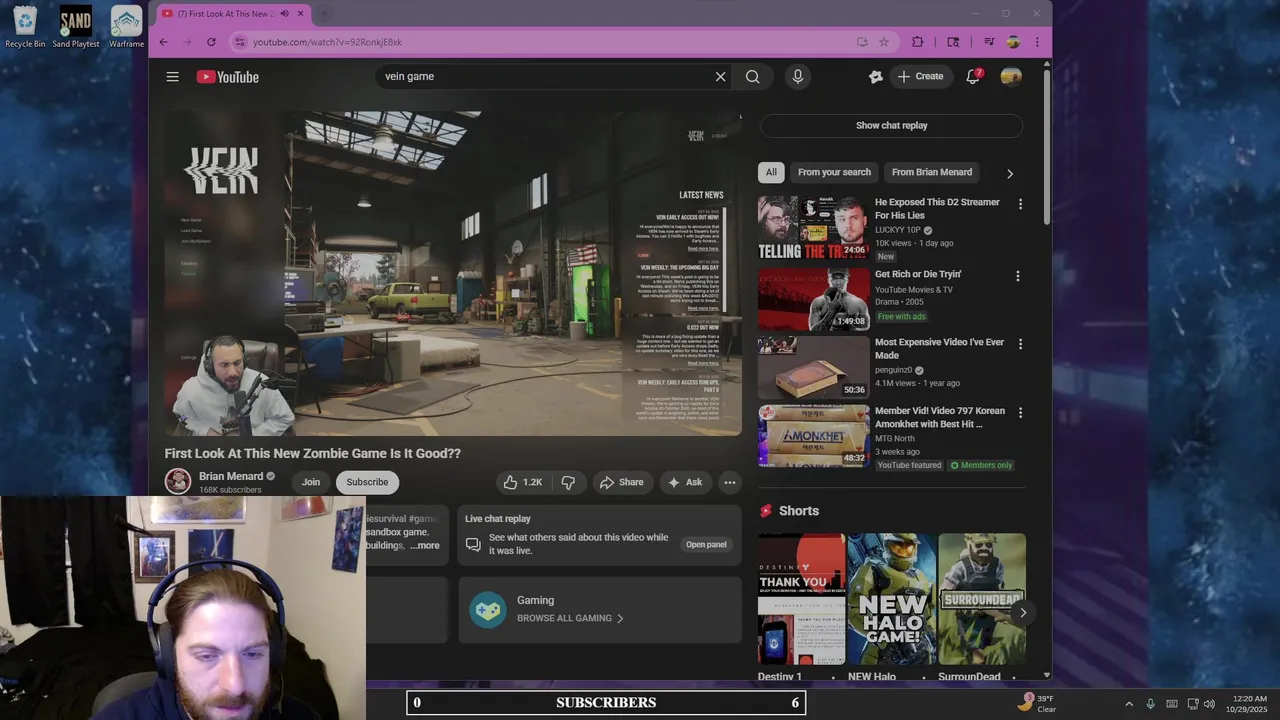Viewport: 1280px width, 720px height.
Task: Dislike the video with thumbs down
Action: point(568,482)
